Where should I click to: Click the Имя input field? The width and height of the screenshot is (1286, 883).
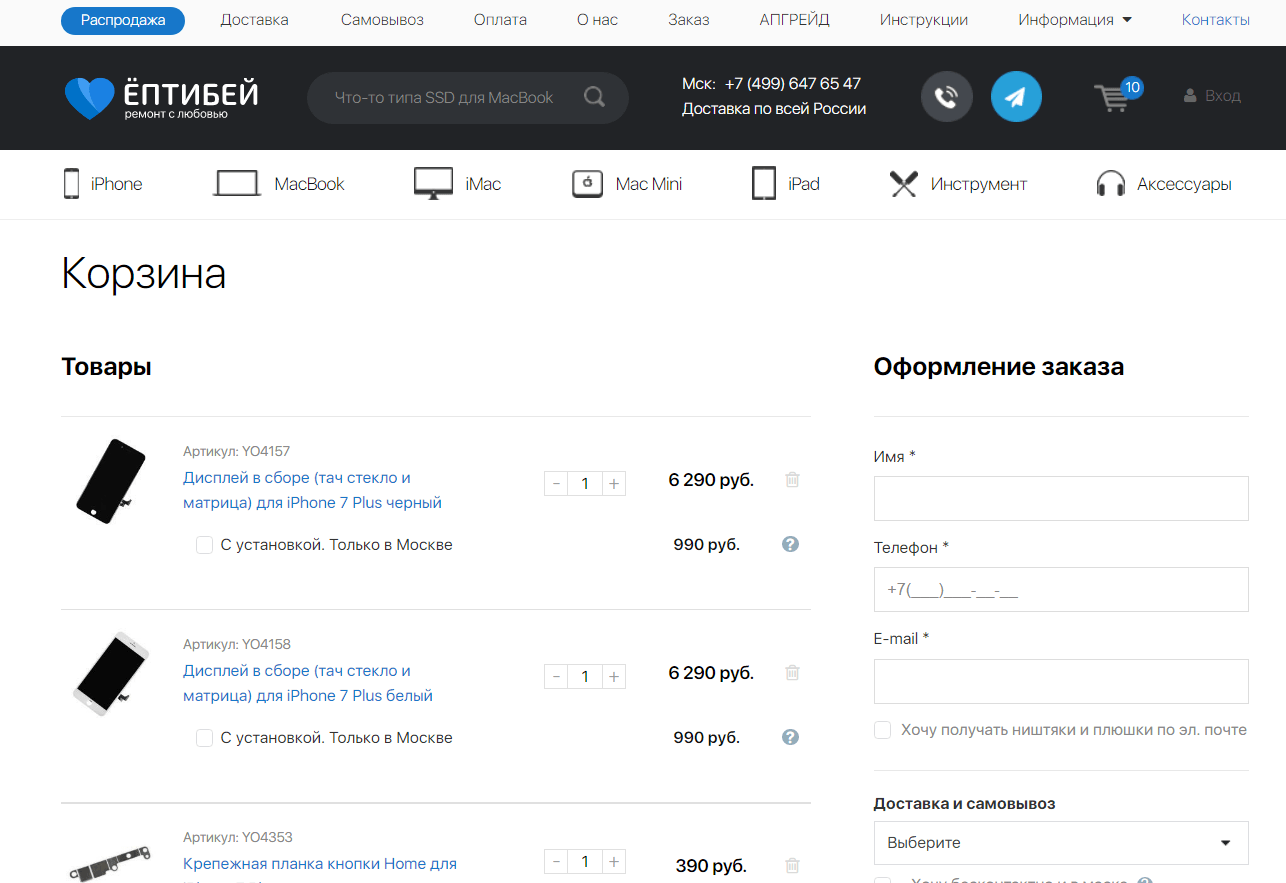[x=1061, y=498]
